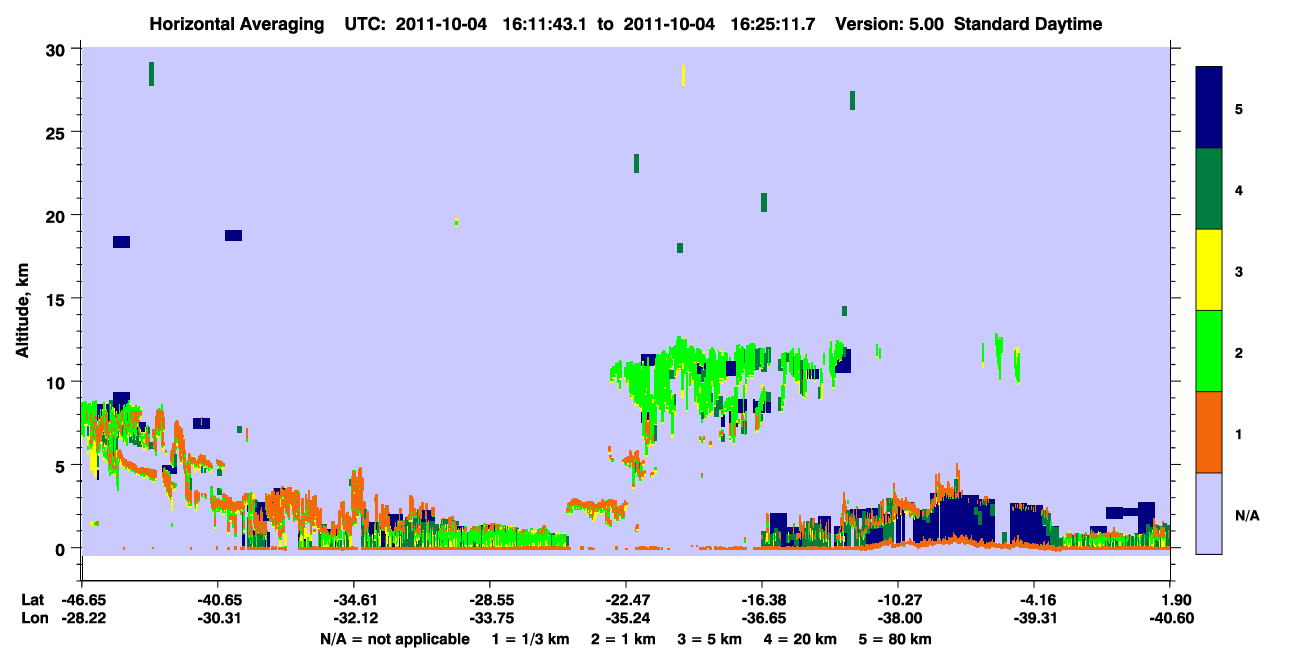Click the colorbar label 5
Screen dimensions: 1300x667
click(x=1239, y=108)
